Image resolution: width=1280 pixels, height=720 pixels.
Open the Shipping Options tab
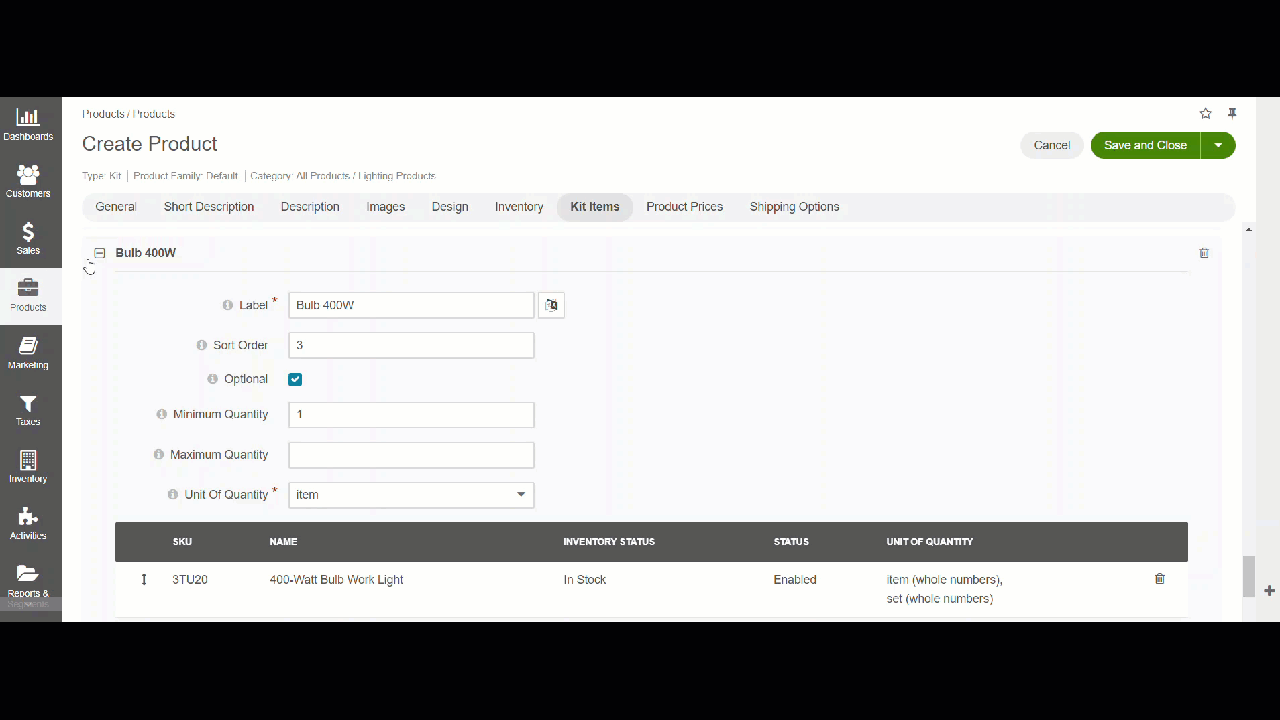[x=795, y=207]
